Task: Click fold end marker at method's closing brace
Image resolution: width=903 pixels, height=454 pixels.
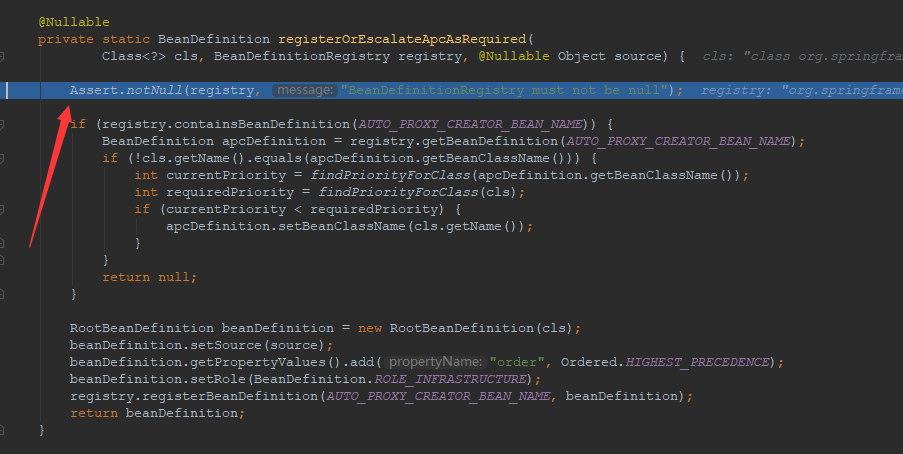Action: click(4, 430)
